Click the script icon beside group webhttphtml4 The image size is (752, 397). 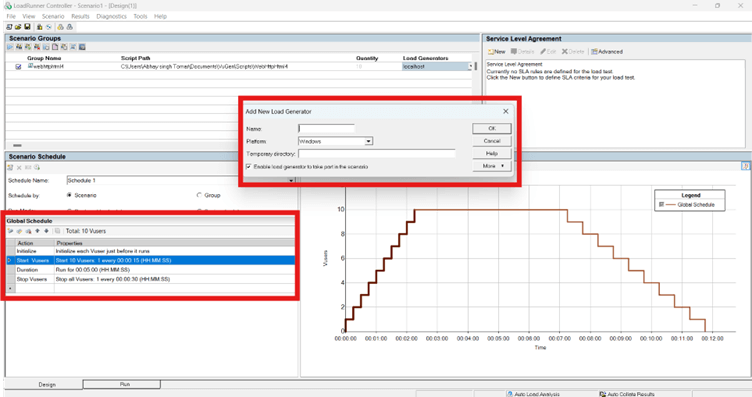(x=30, y=66)
